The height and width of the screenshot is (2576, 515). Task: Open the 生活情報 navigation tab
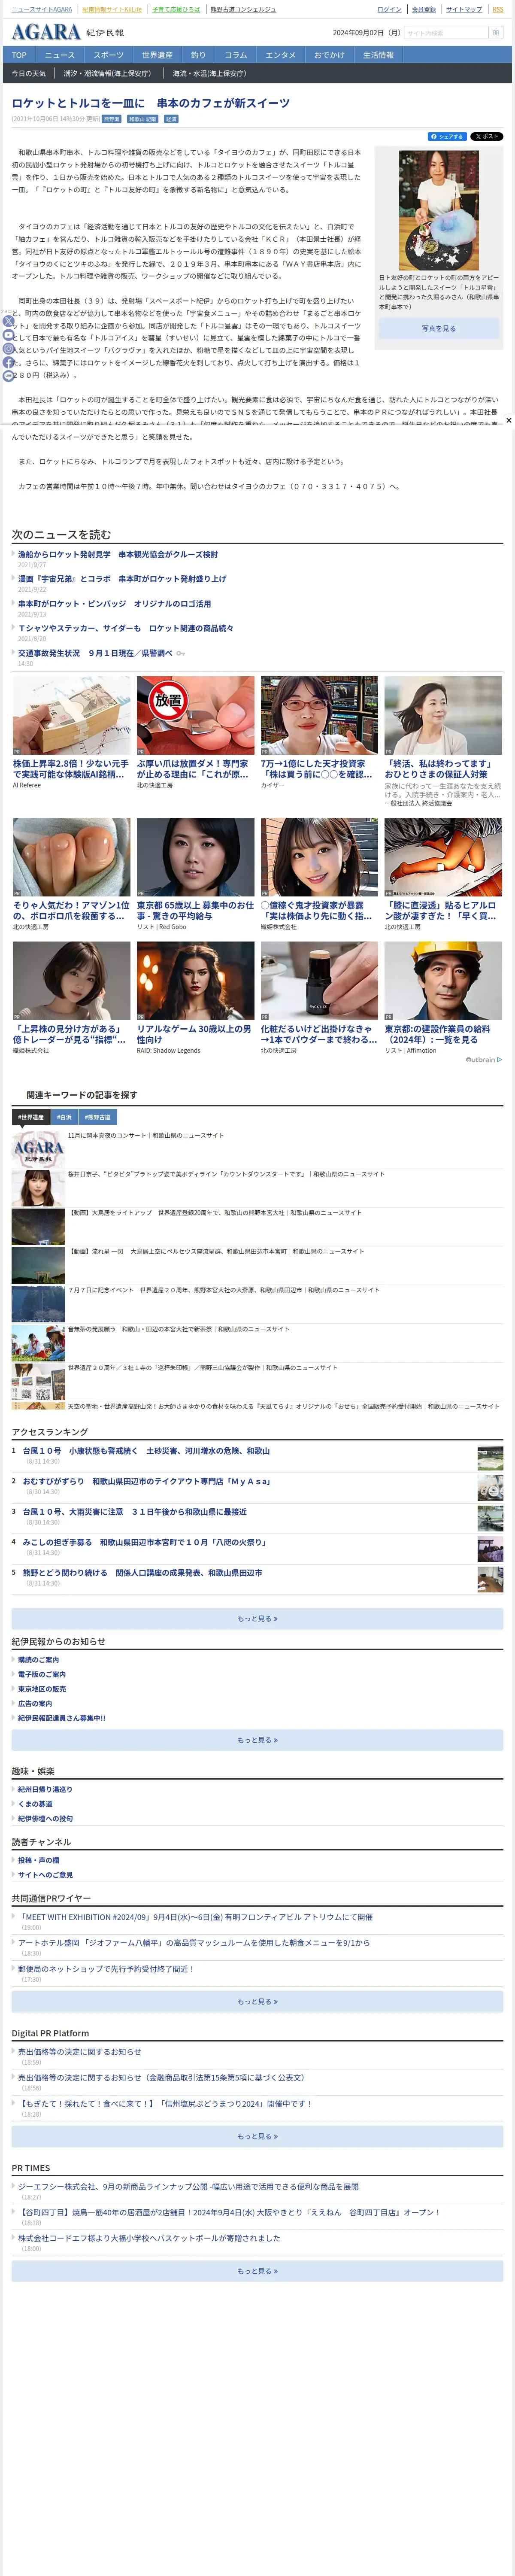click(x=378, y=55)
